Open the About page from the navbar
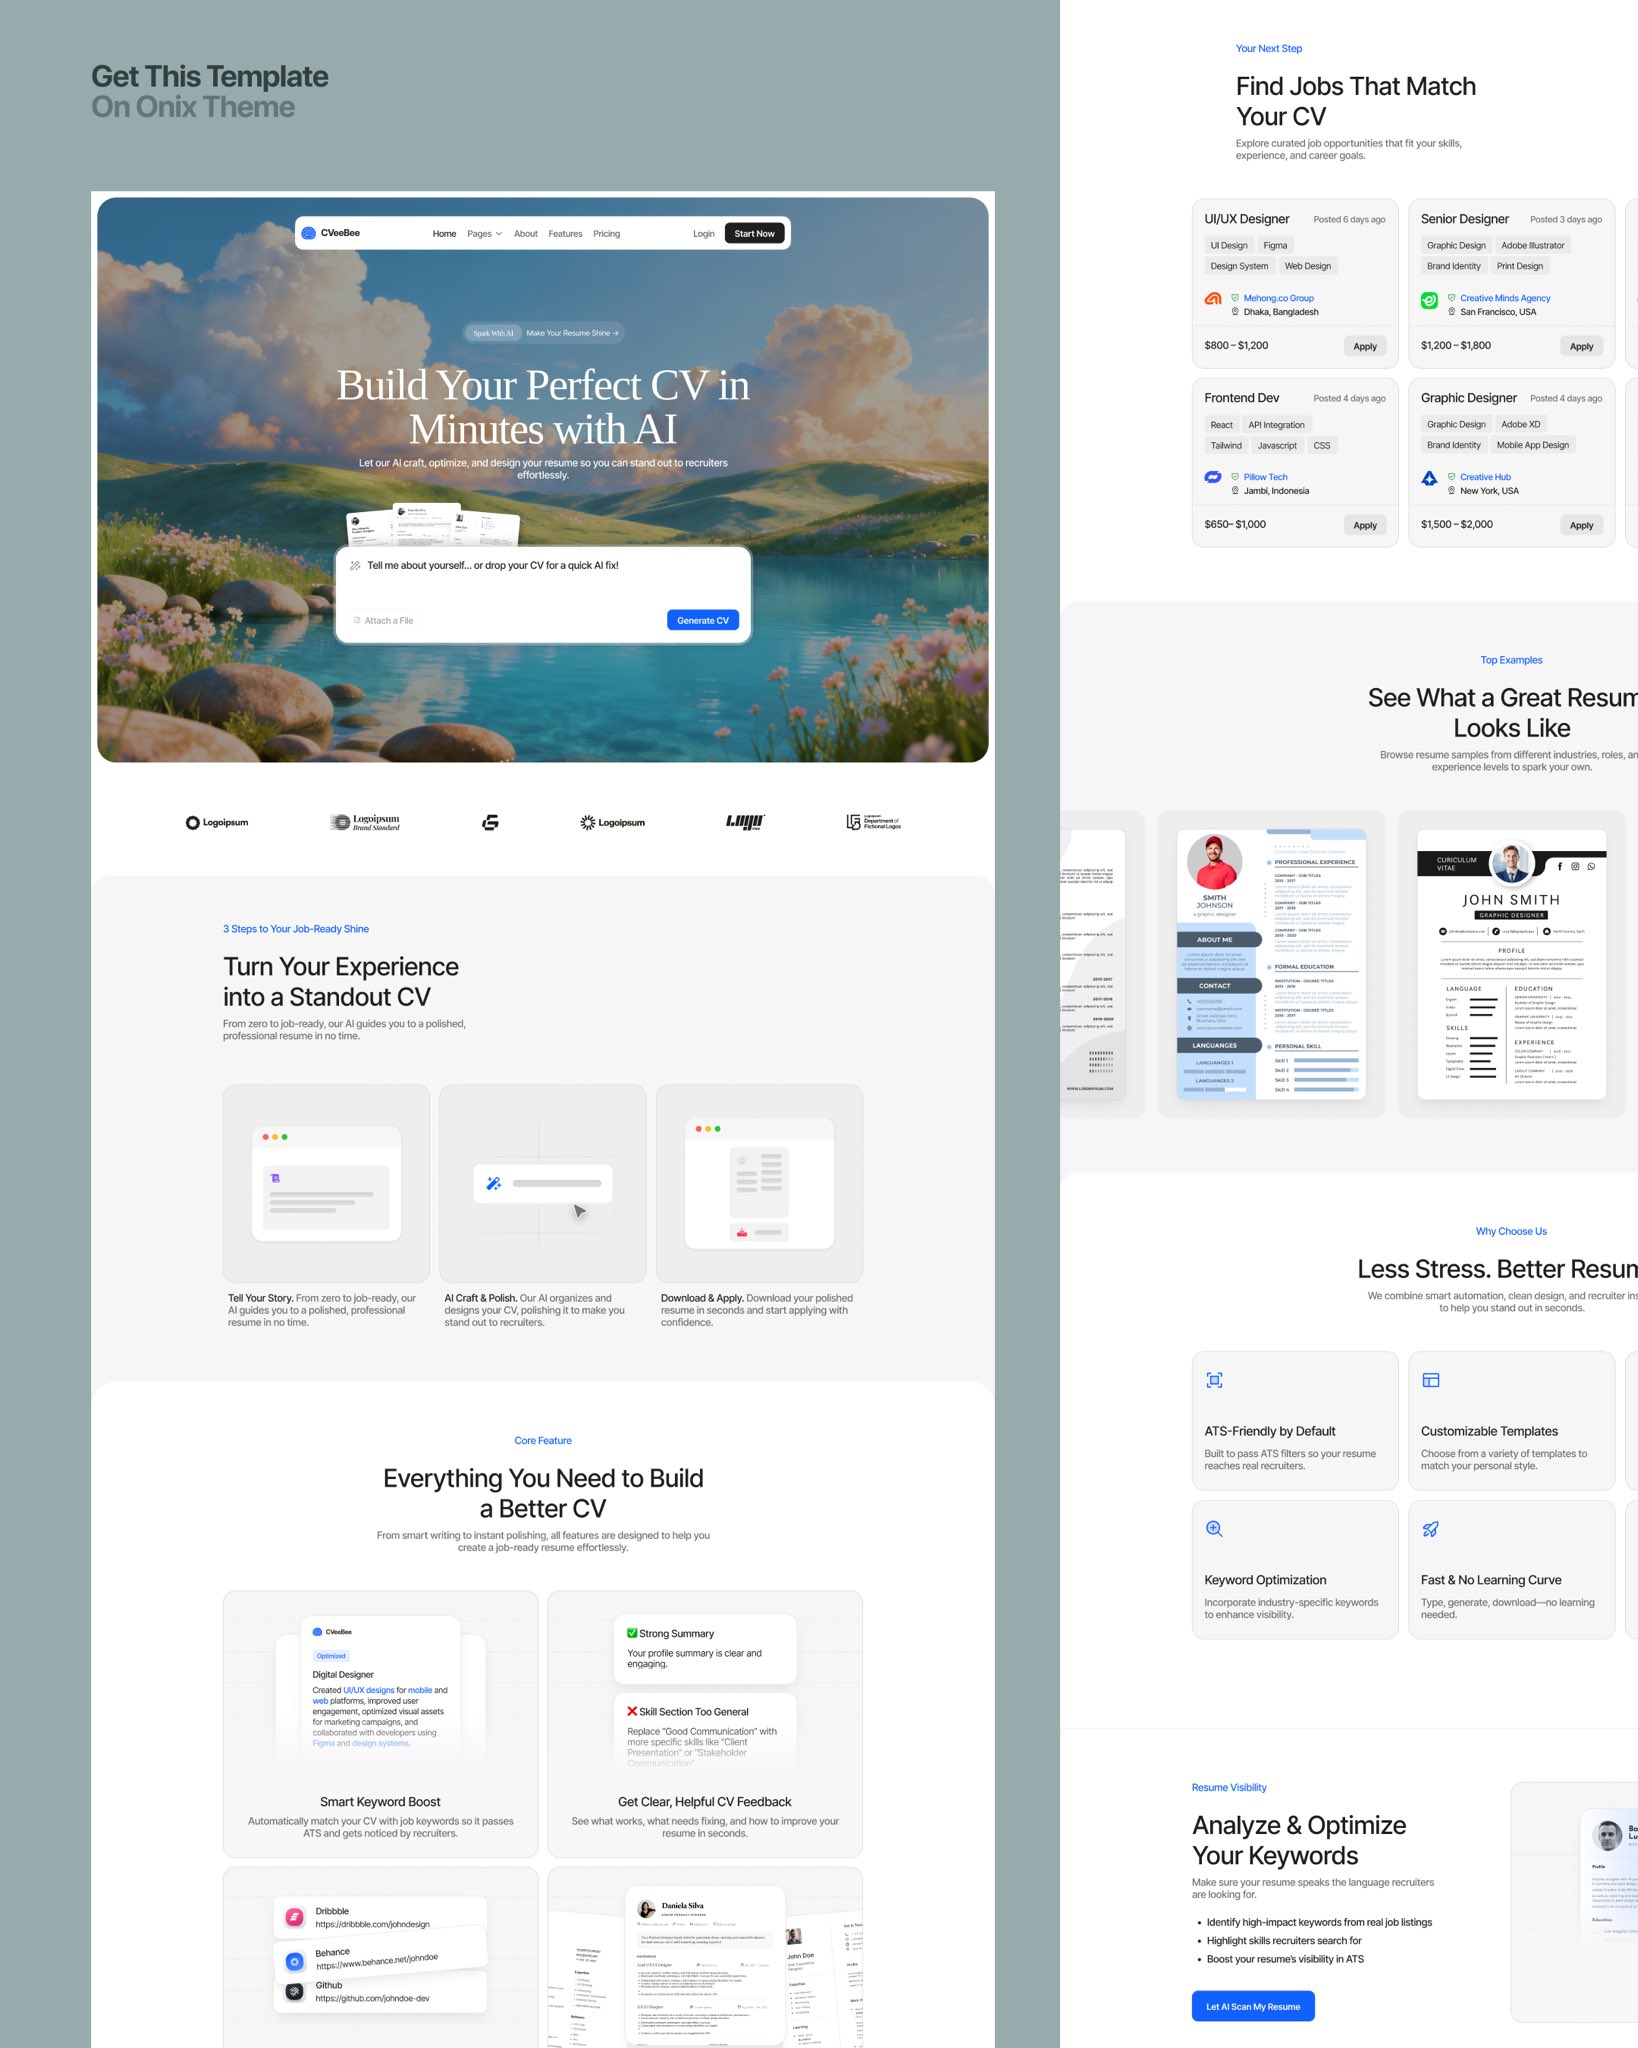This screenshot has width=1638, height=2048. pyautogui.click(x=526, y=234)
